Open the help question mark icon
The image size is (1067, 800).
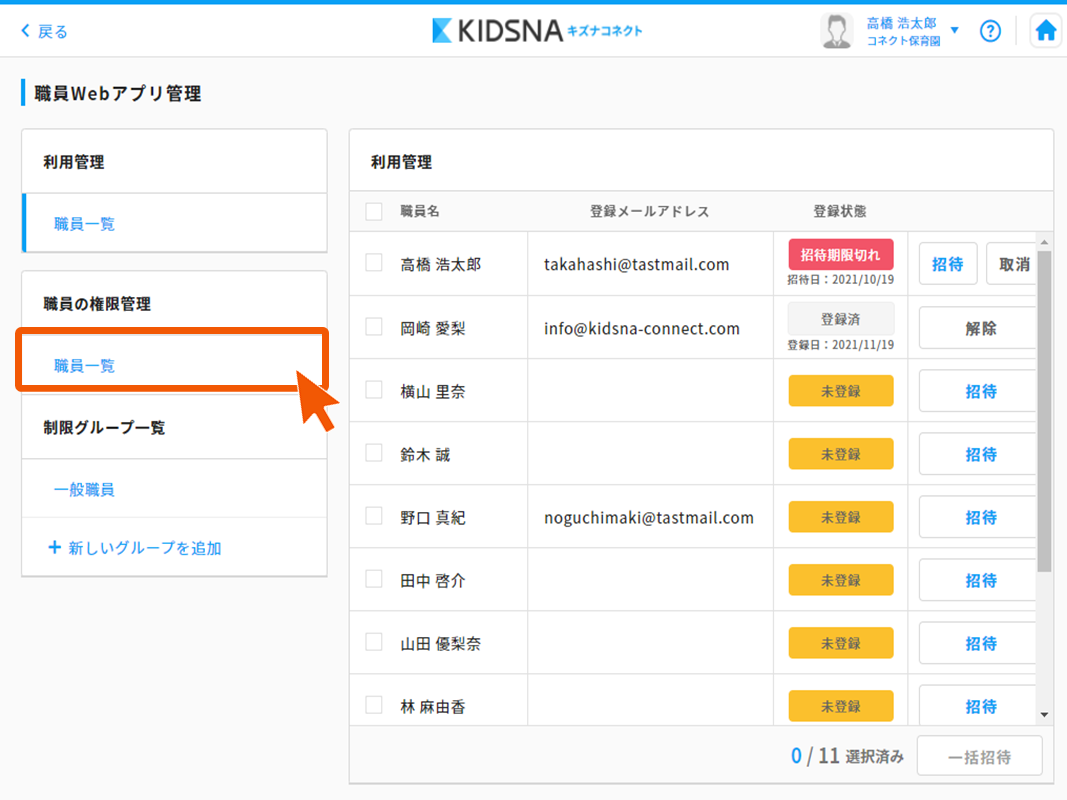click(x=990, y=31)
